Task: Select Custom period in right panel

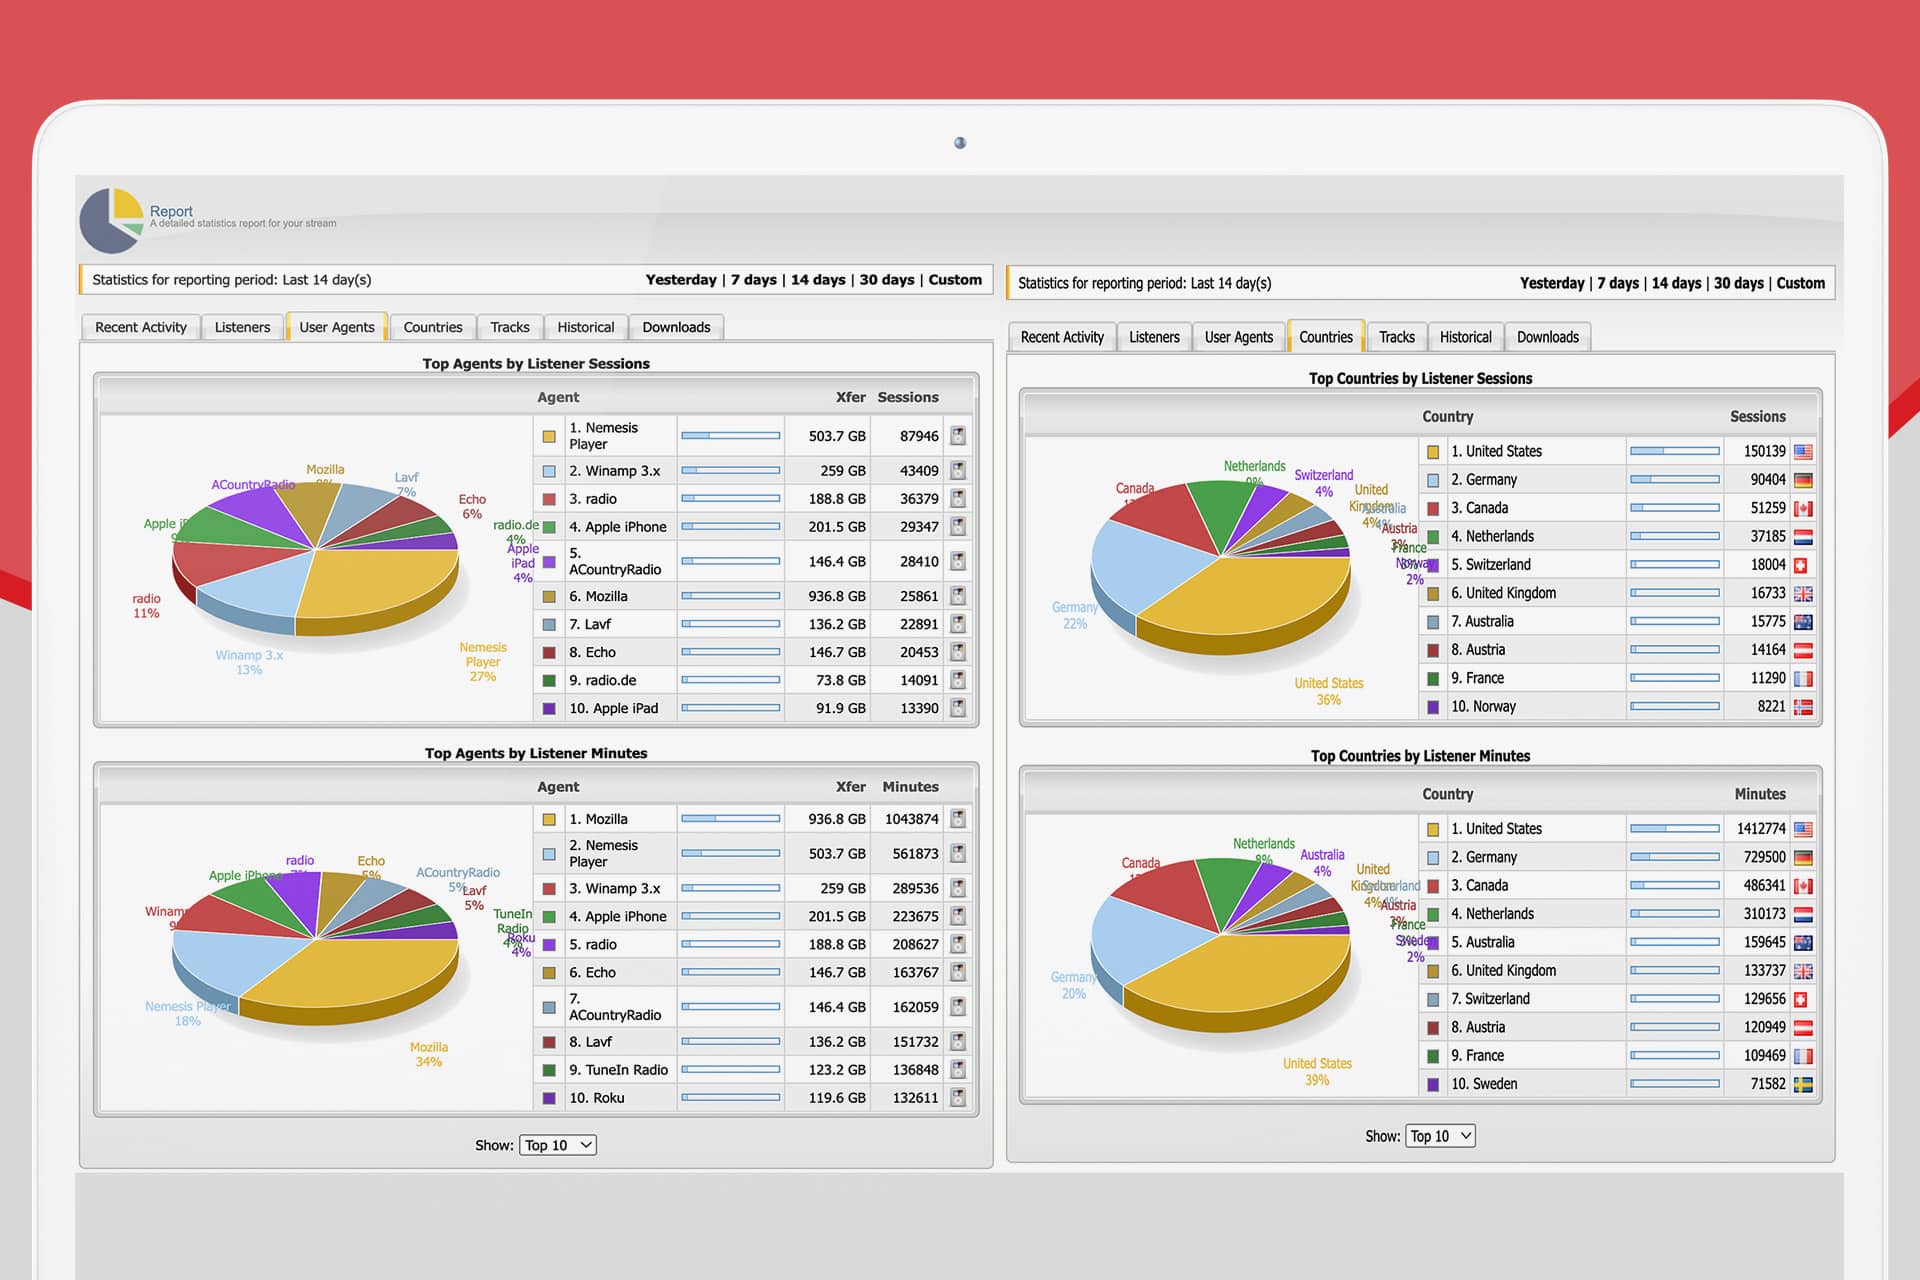Action: [1801, 283]
